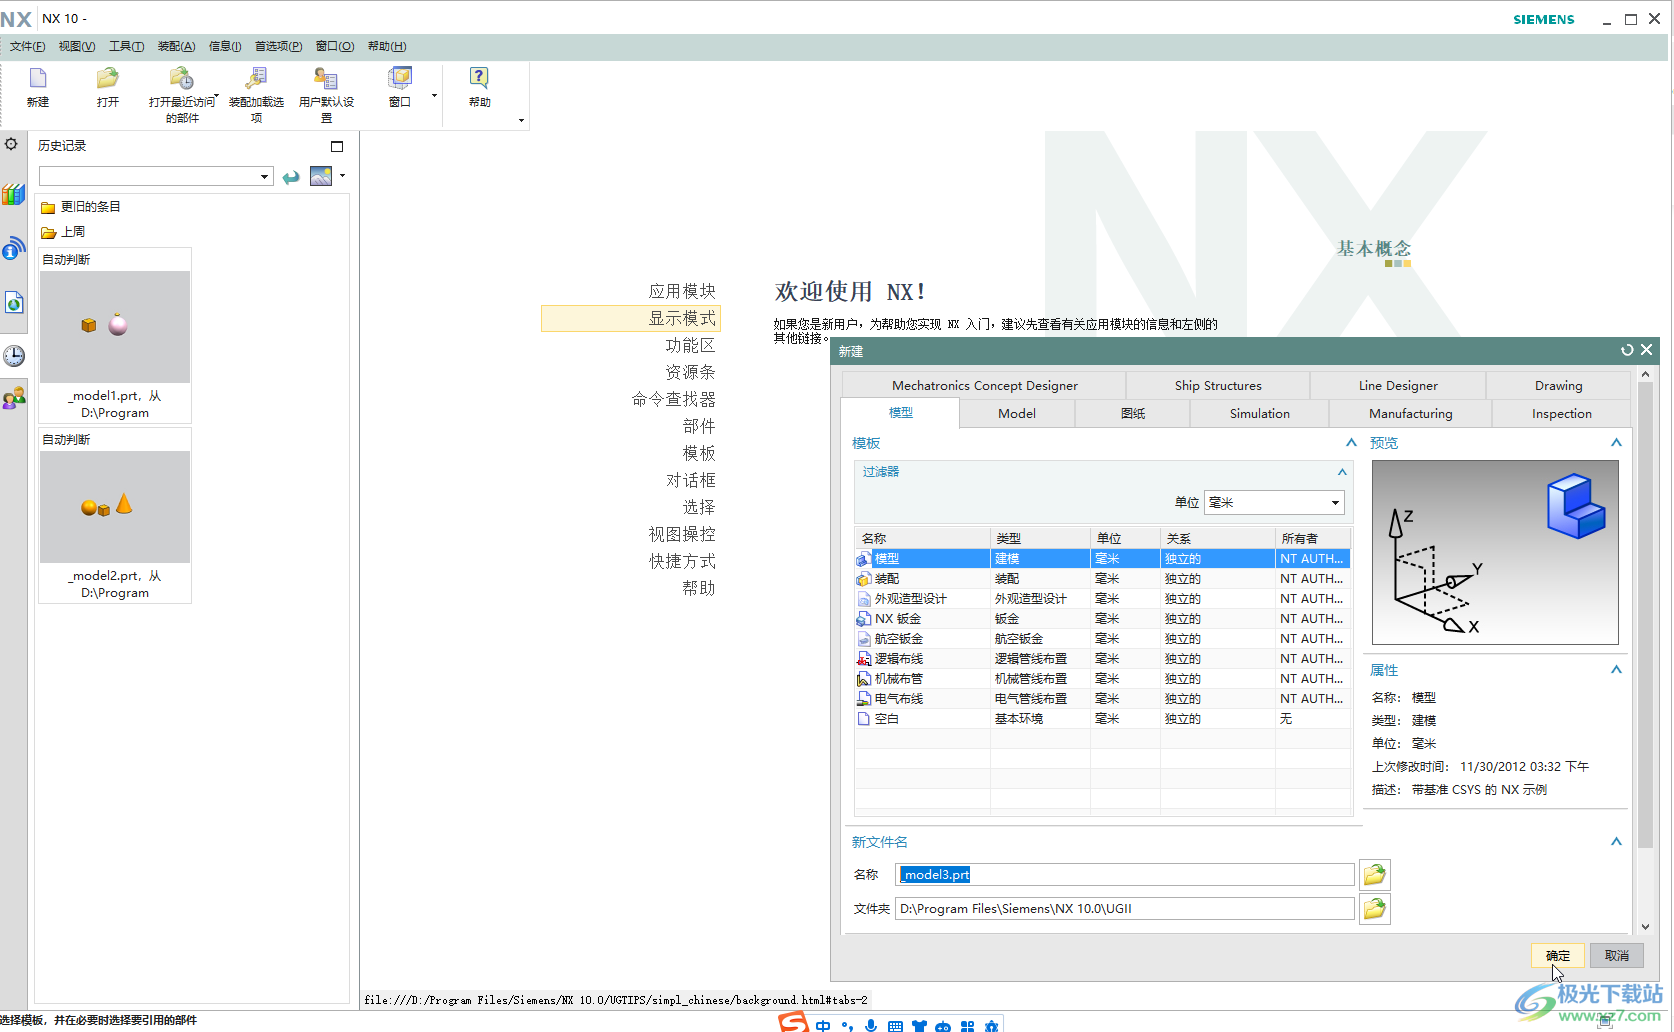Open the 帮助(H) menu
Screen dimensions: 1674x1032
387,46
